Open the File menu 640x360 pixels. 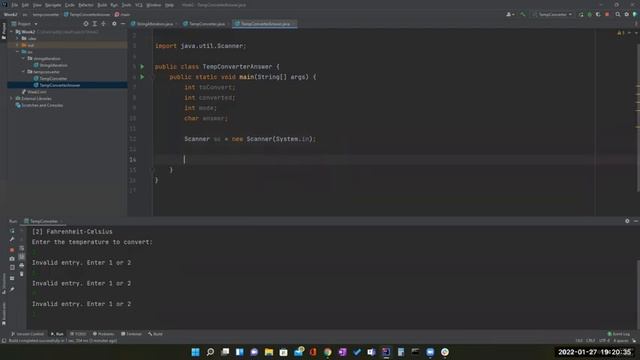15,5
